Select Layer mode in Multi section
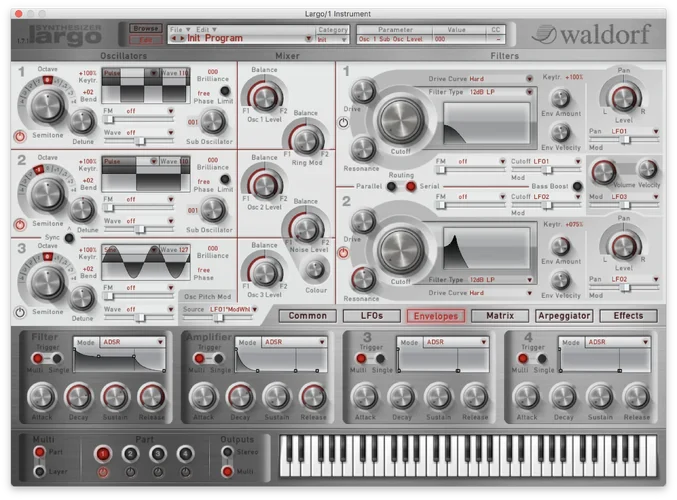This screenshot has height=500, width=677. [39, 472]
